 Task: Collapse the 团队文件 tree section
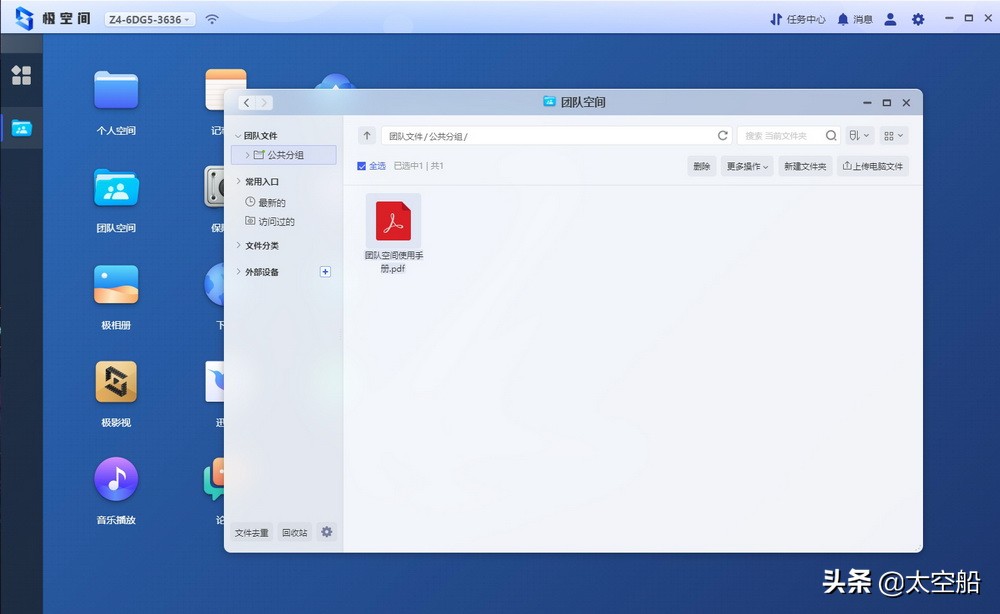tap(238, 136)
